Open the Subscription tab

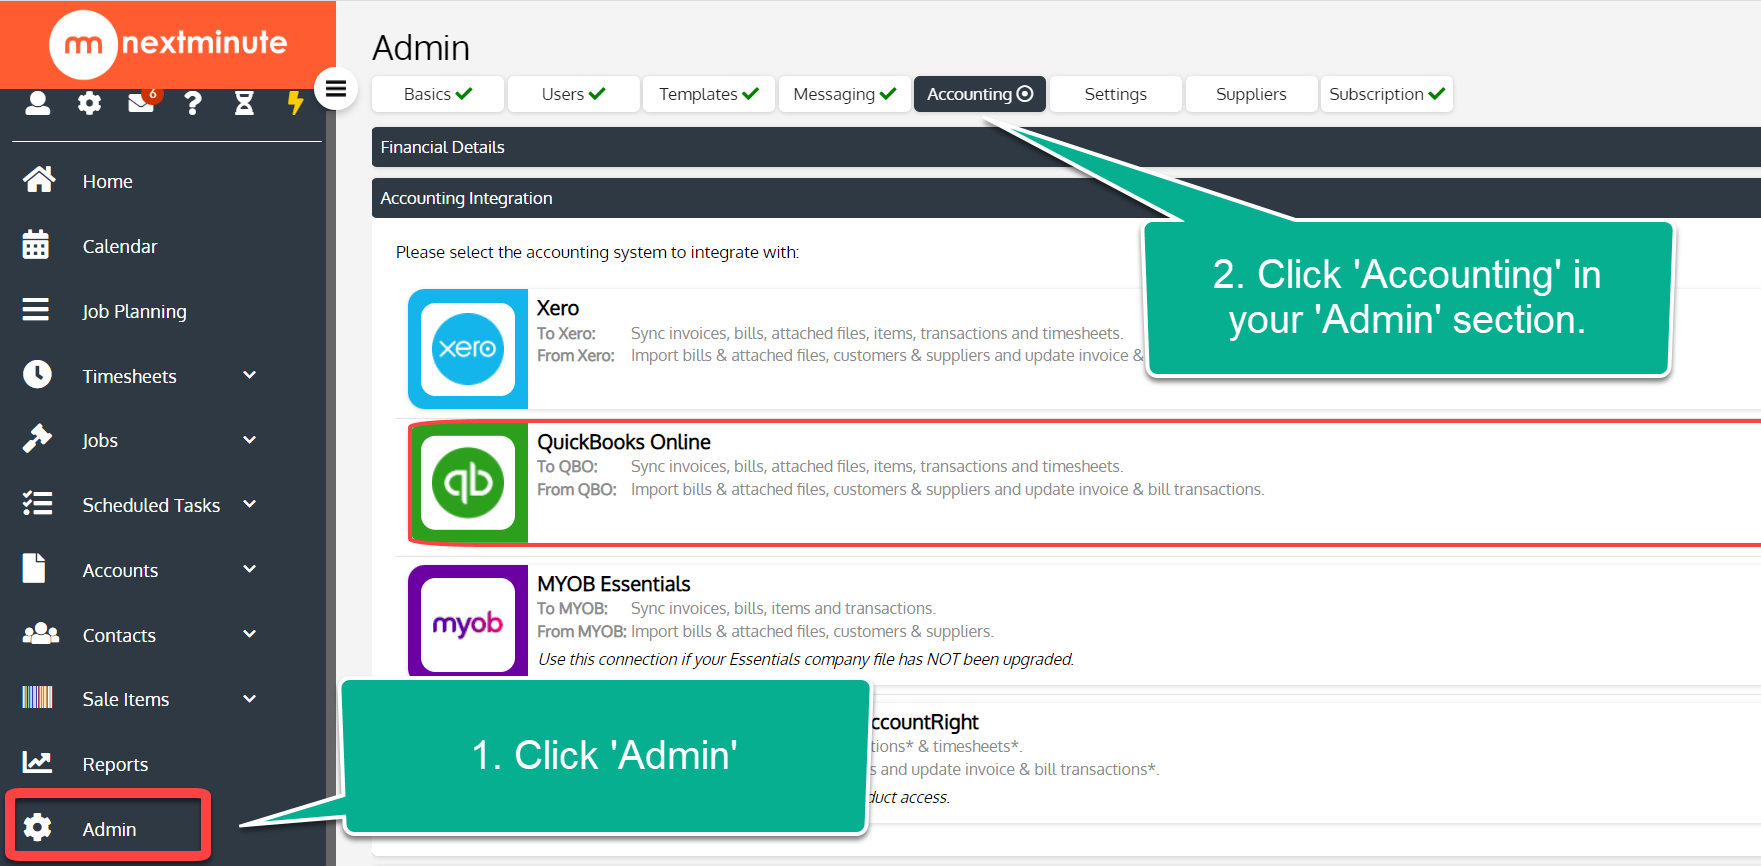click(x=1387, y=94)
